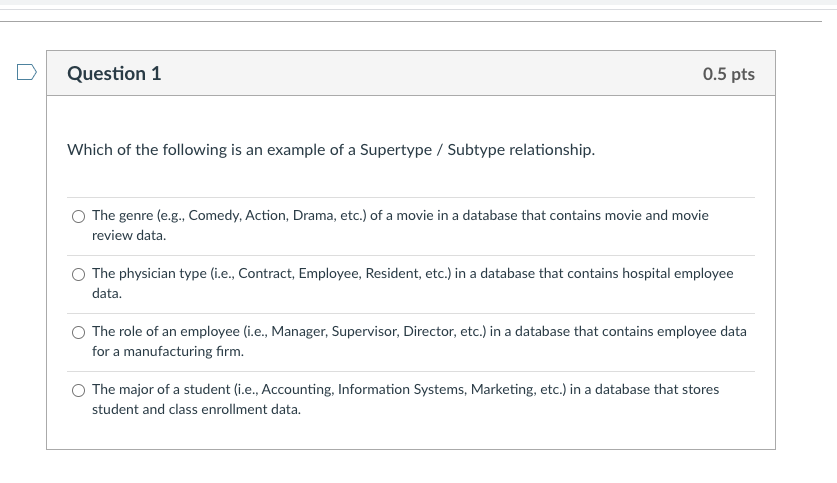Image resolution: width=837 pixels, height=483 pixels.
Task: Click the "student and class enrollment data." line
Action: coord(196,410)
